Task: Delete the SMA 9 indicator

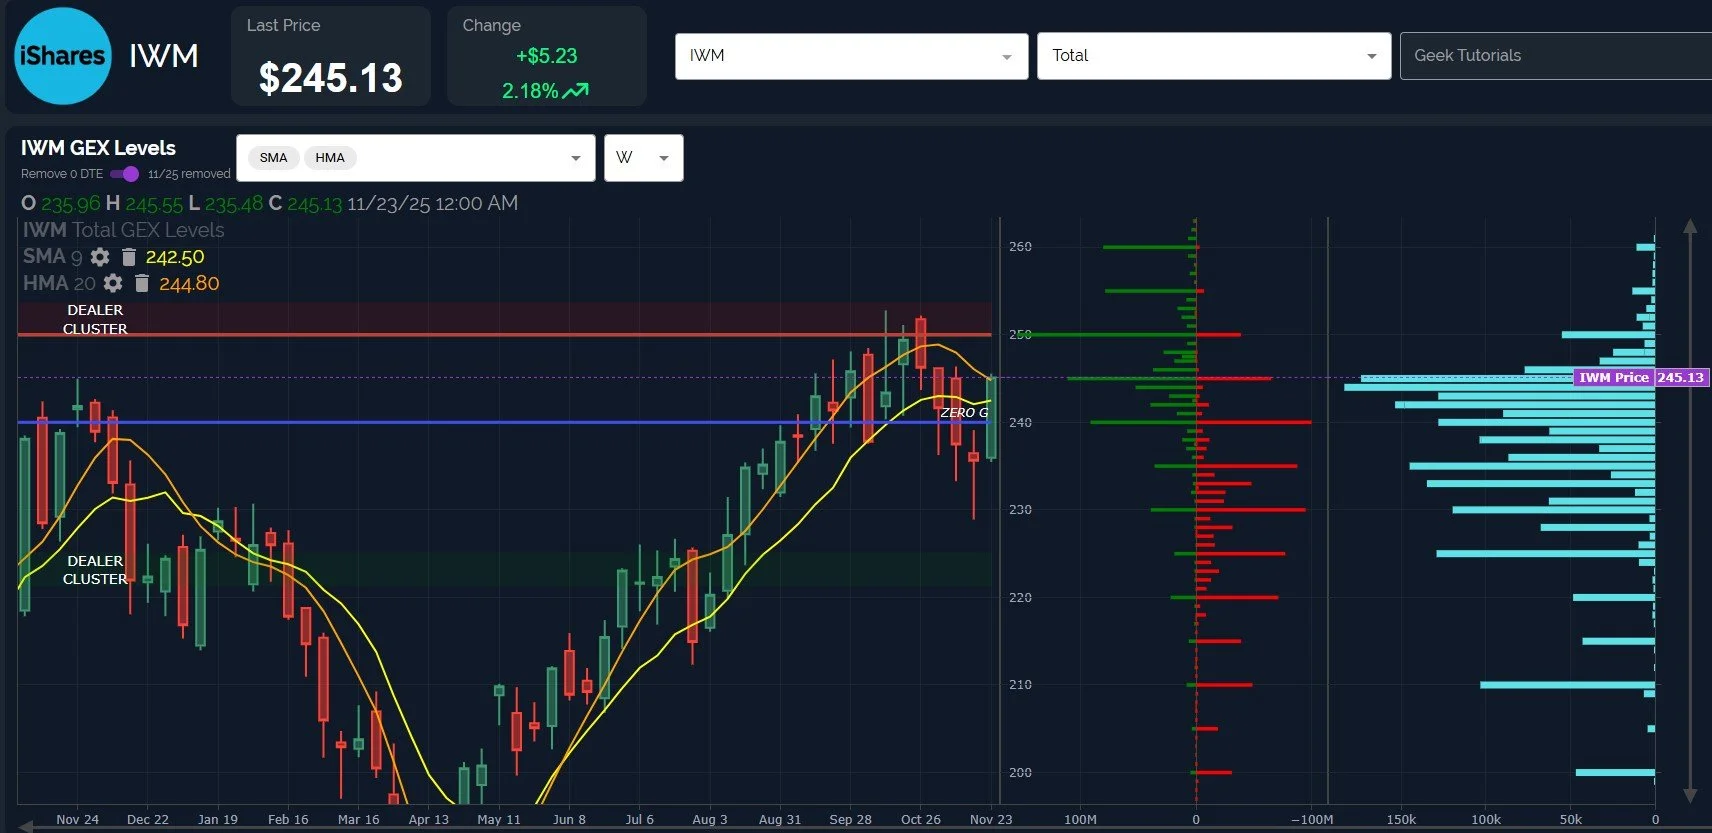Action: tap(129, 257)
